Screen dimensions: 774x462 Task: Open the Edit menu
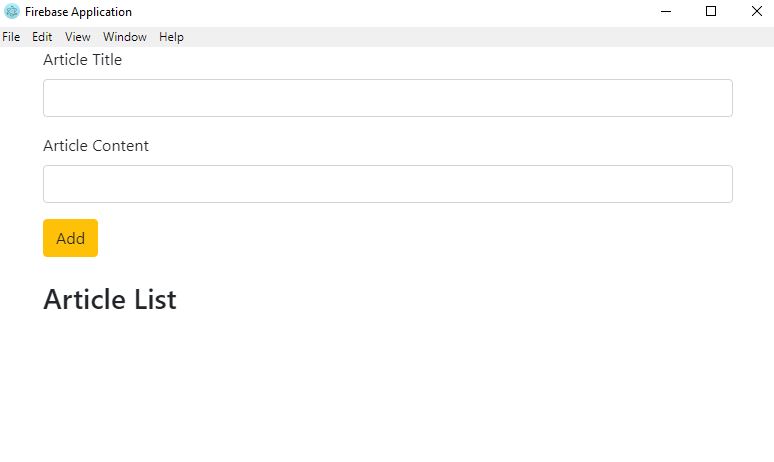tap(42, 37)
